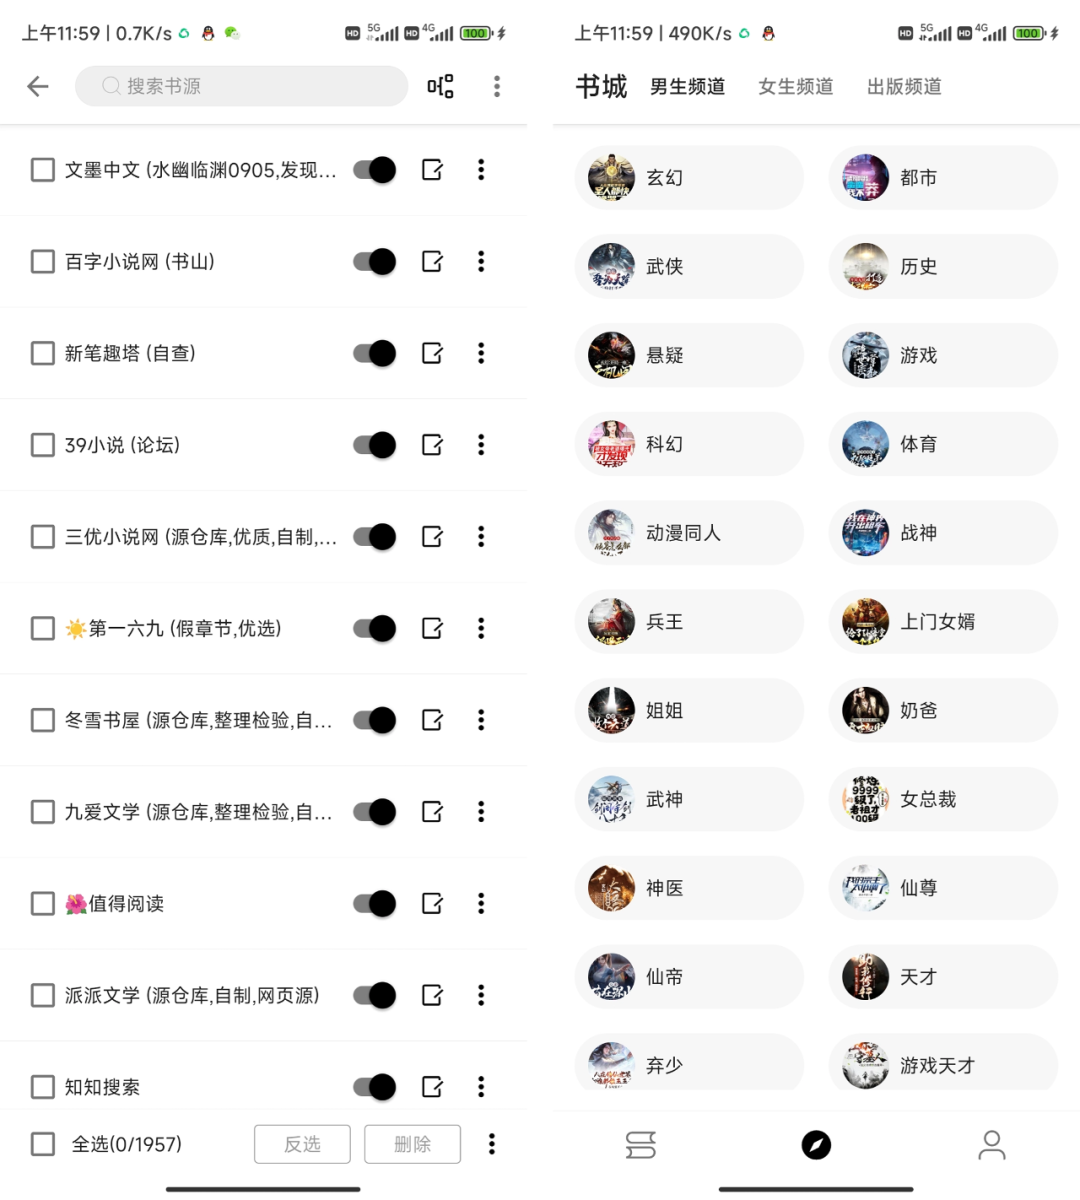Tick the 全选 select-all checkbox
Image resolution: width=1080 pixels, height=1200 pixels.
43,1144
